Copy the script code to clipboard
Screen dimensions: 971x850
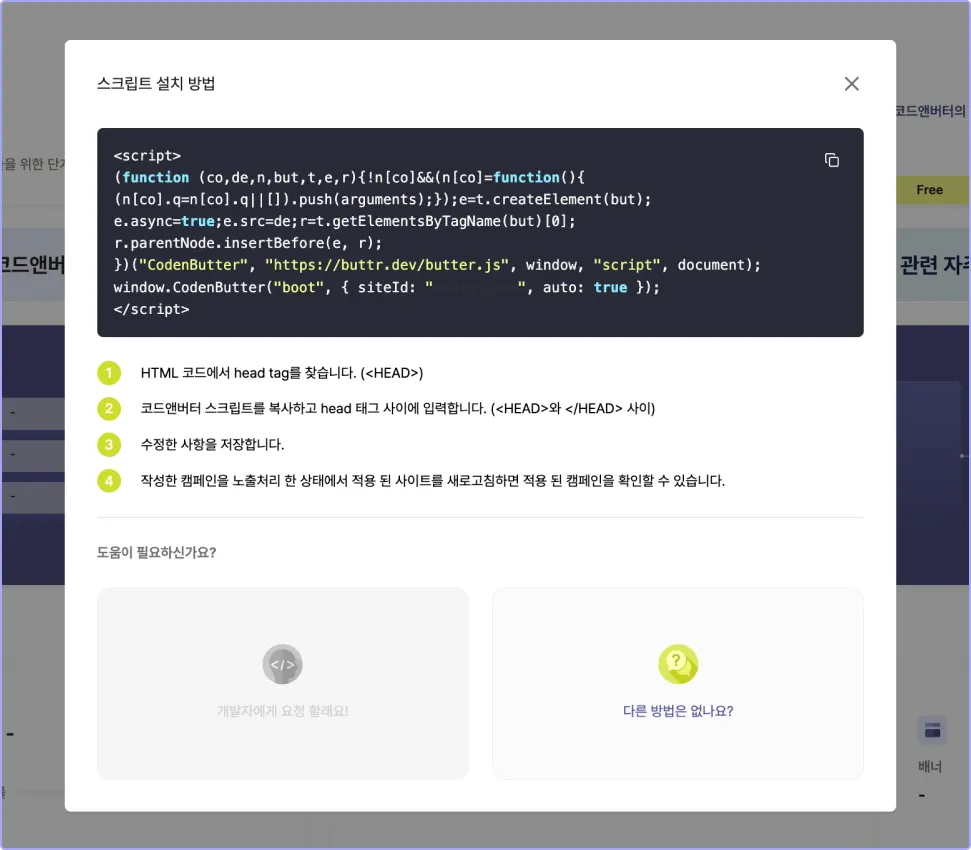(832, 160)
